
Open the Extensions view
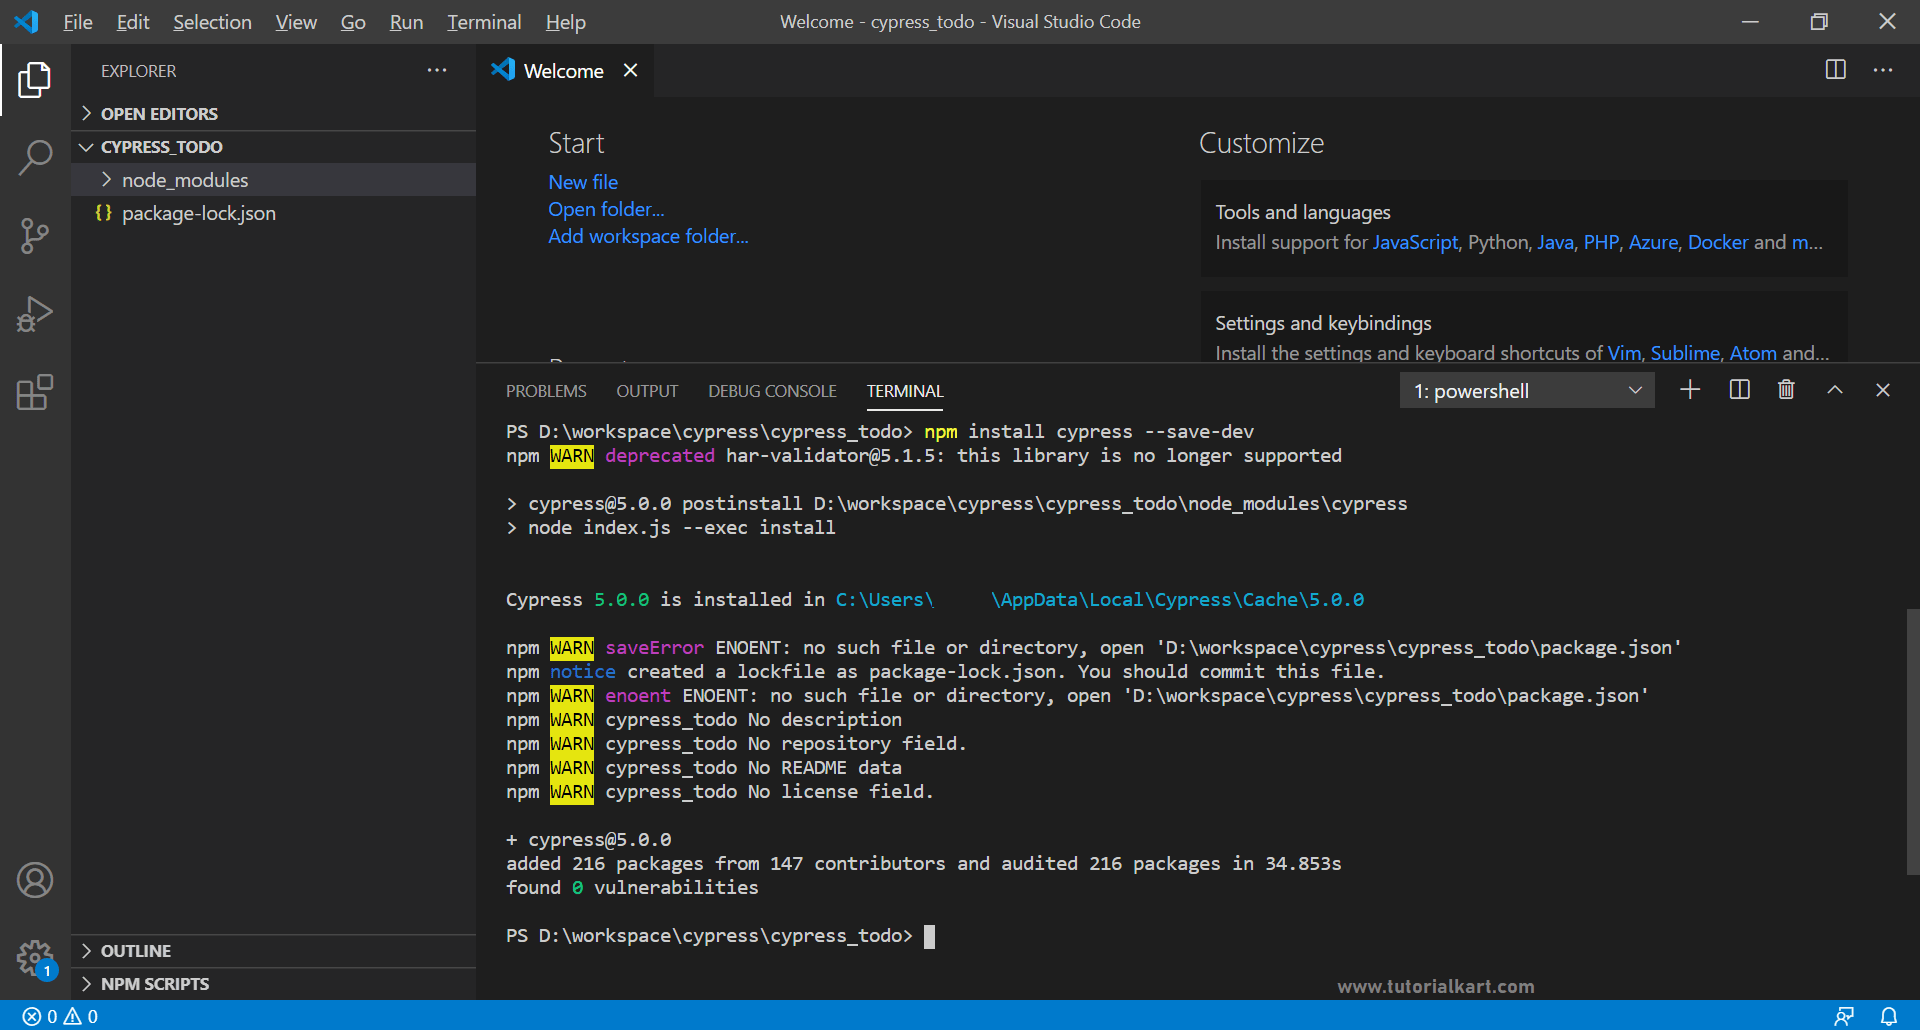[x=35, y=392]
